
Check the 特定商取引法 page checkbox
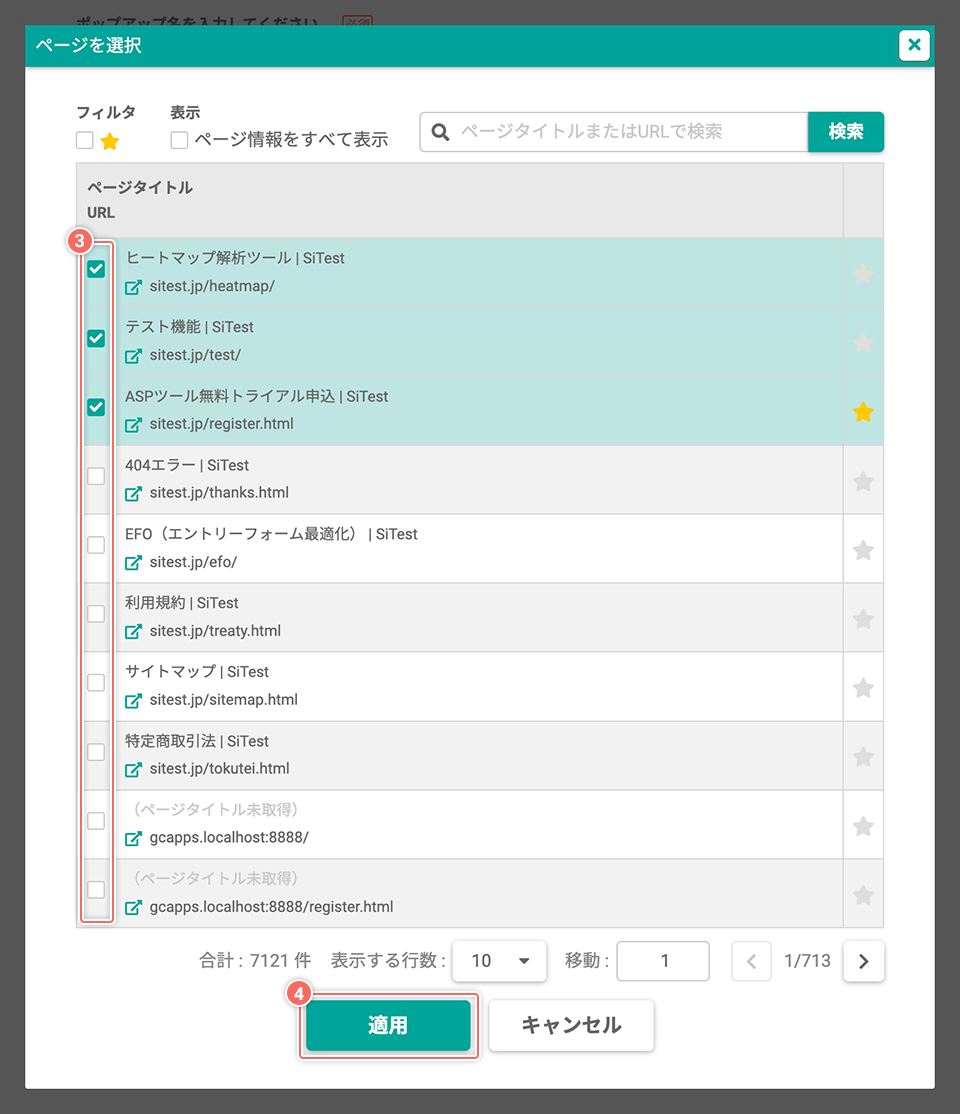96,752
